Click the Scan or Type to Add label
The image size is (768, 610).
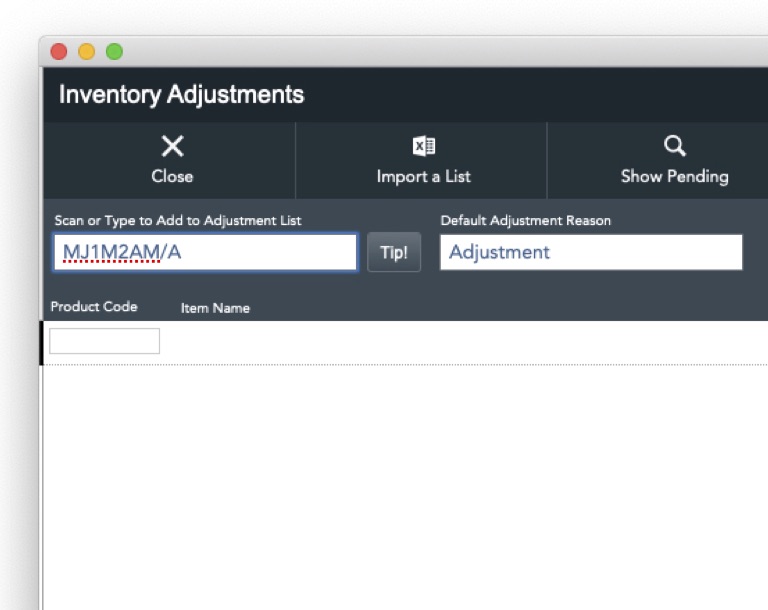pyautogui.click(x=177, y=220)
